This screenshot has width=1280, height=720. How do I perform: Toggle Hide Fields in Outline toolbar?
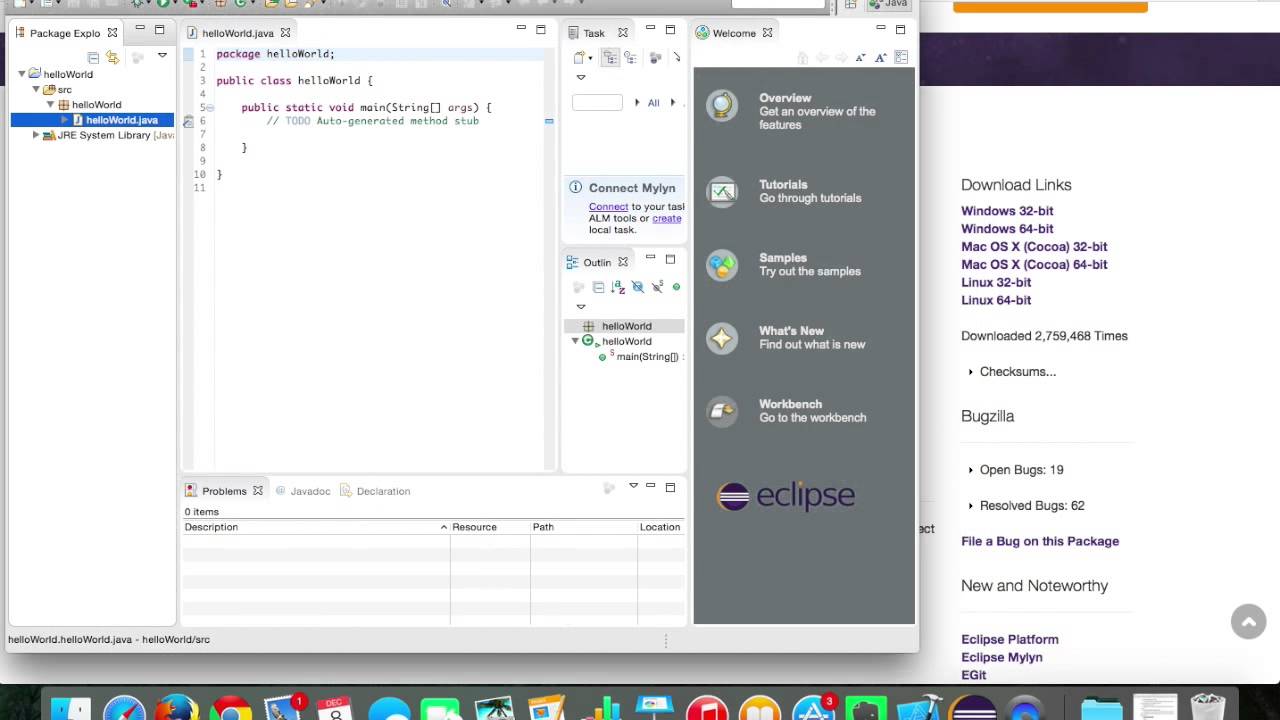click(x=637, y=287)
